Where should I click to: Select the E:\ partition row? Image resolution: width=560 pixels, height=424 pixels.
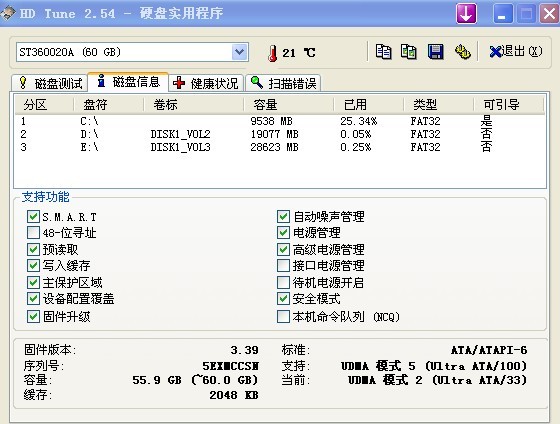[280, 147]
